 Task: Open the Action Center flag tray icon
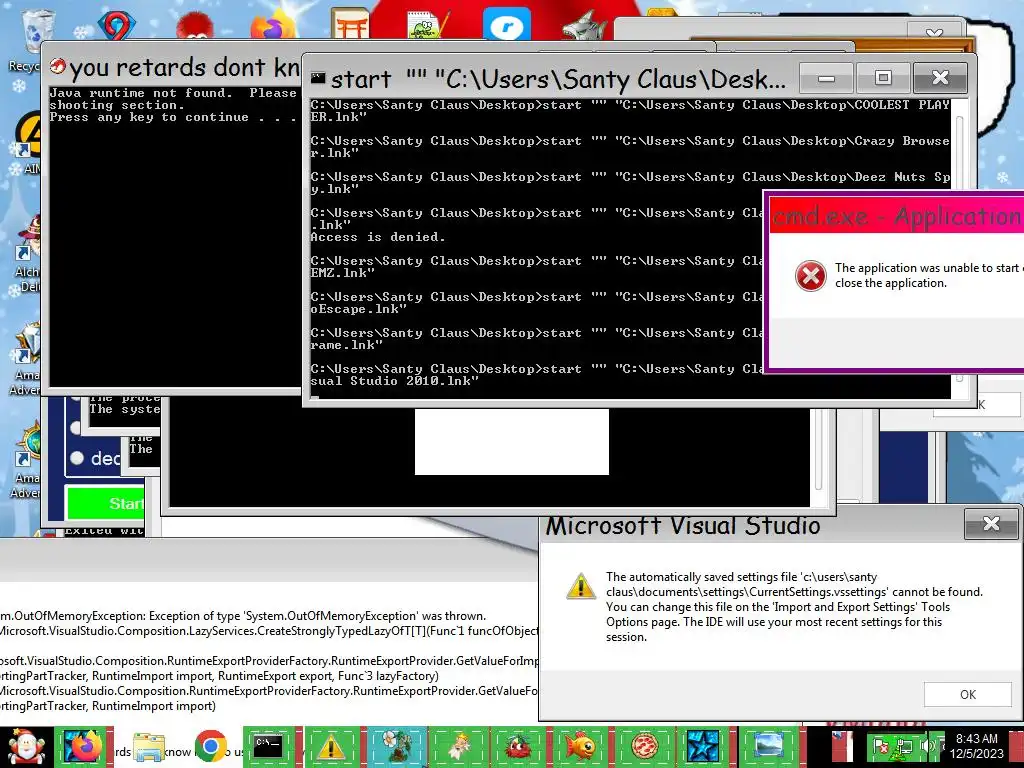[x=882, y=745]
